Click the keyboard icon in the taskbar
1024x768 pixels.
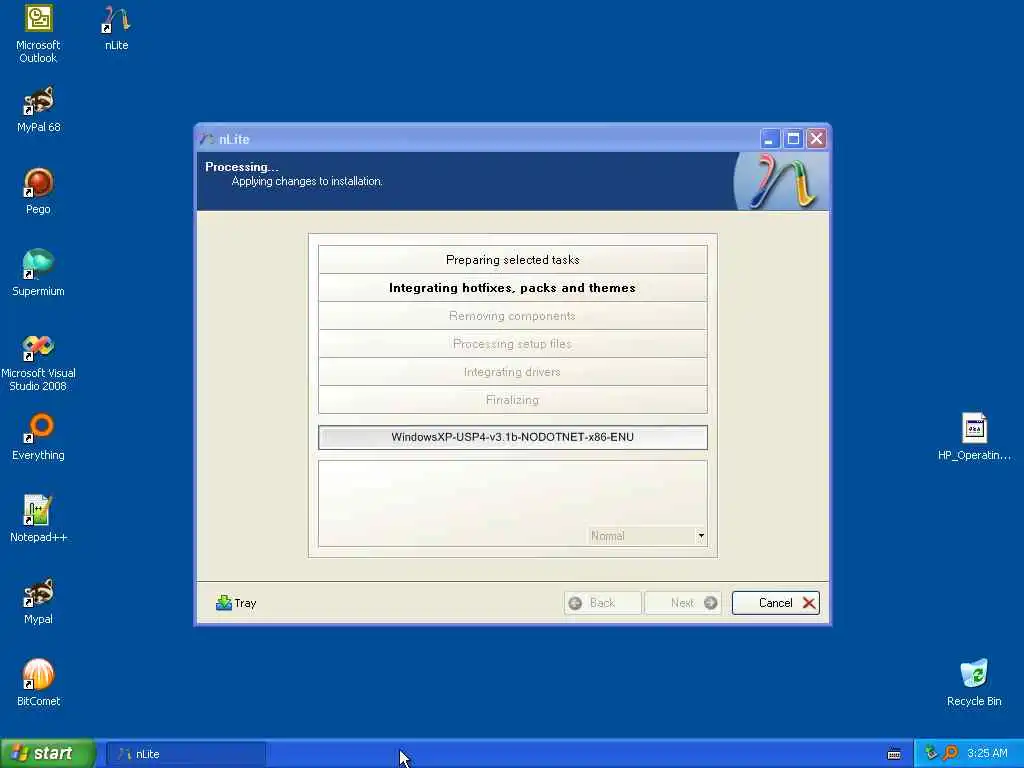coord(894,754)
